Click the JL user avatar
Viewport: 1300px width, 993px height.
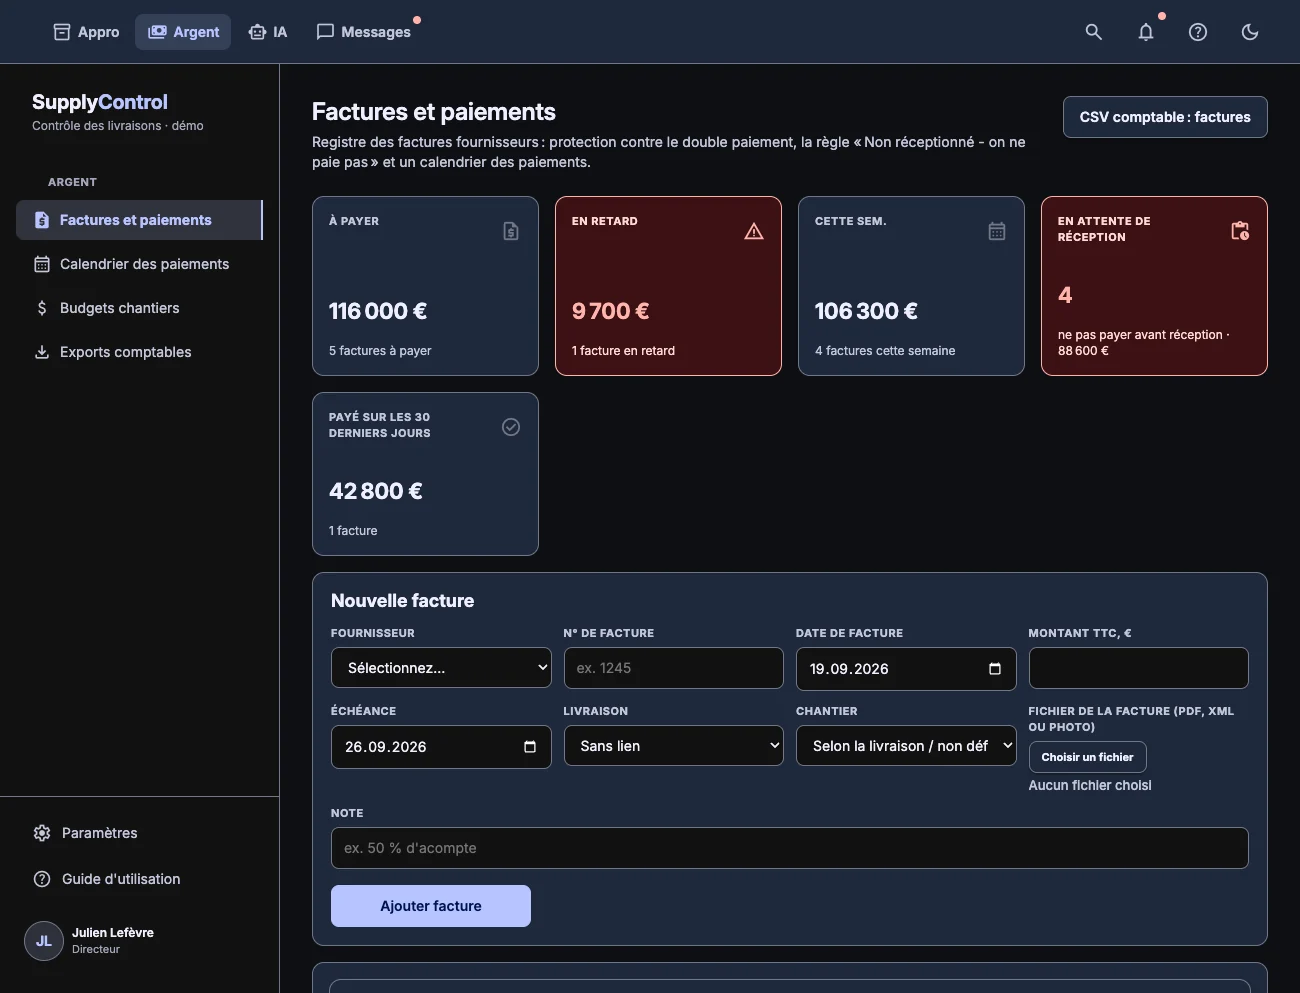click(44, 941)
